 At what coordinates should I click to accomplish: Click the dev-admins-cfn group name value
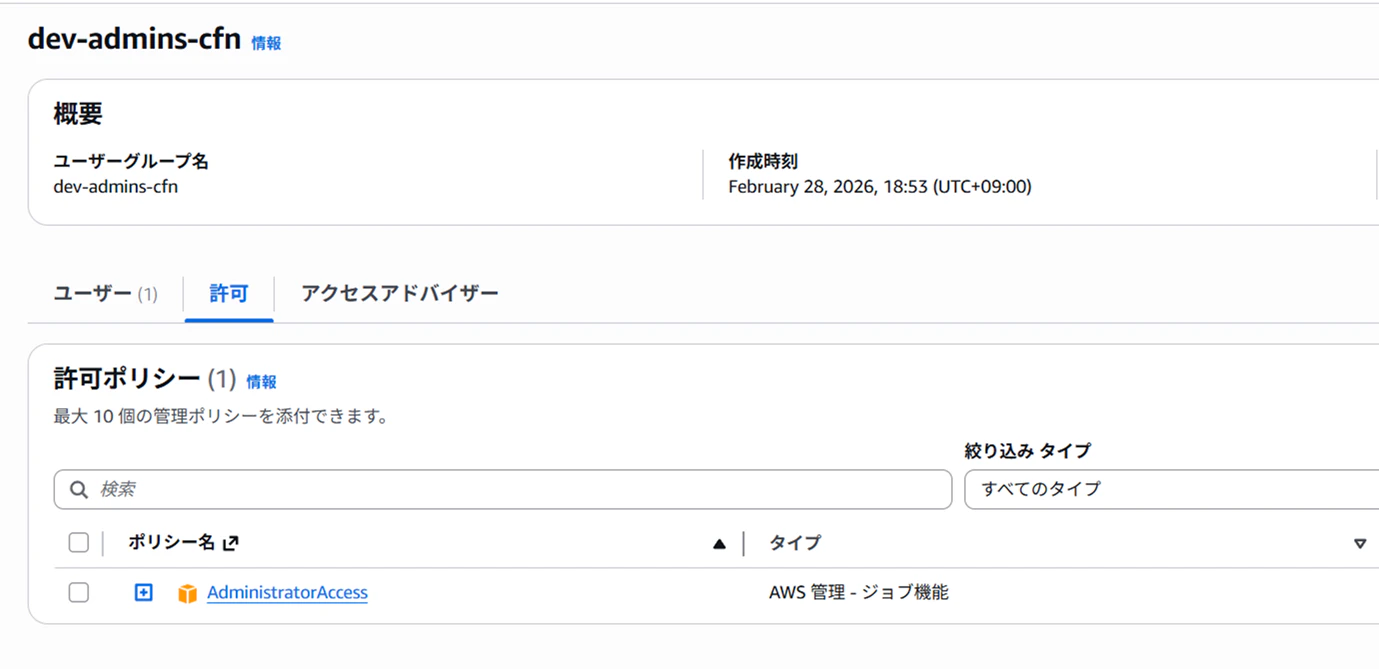pos(116,186)
